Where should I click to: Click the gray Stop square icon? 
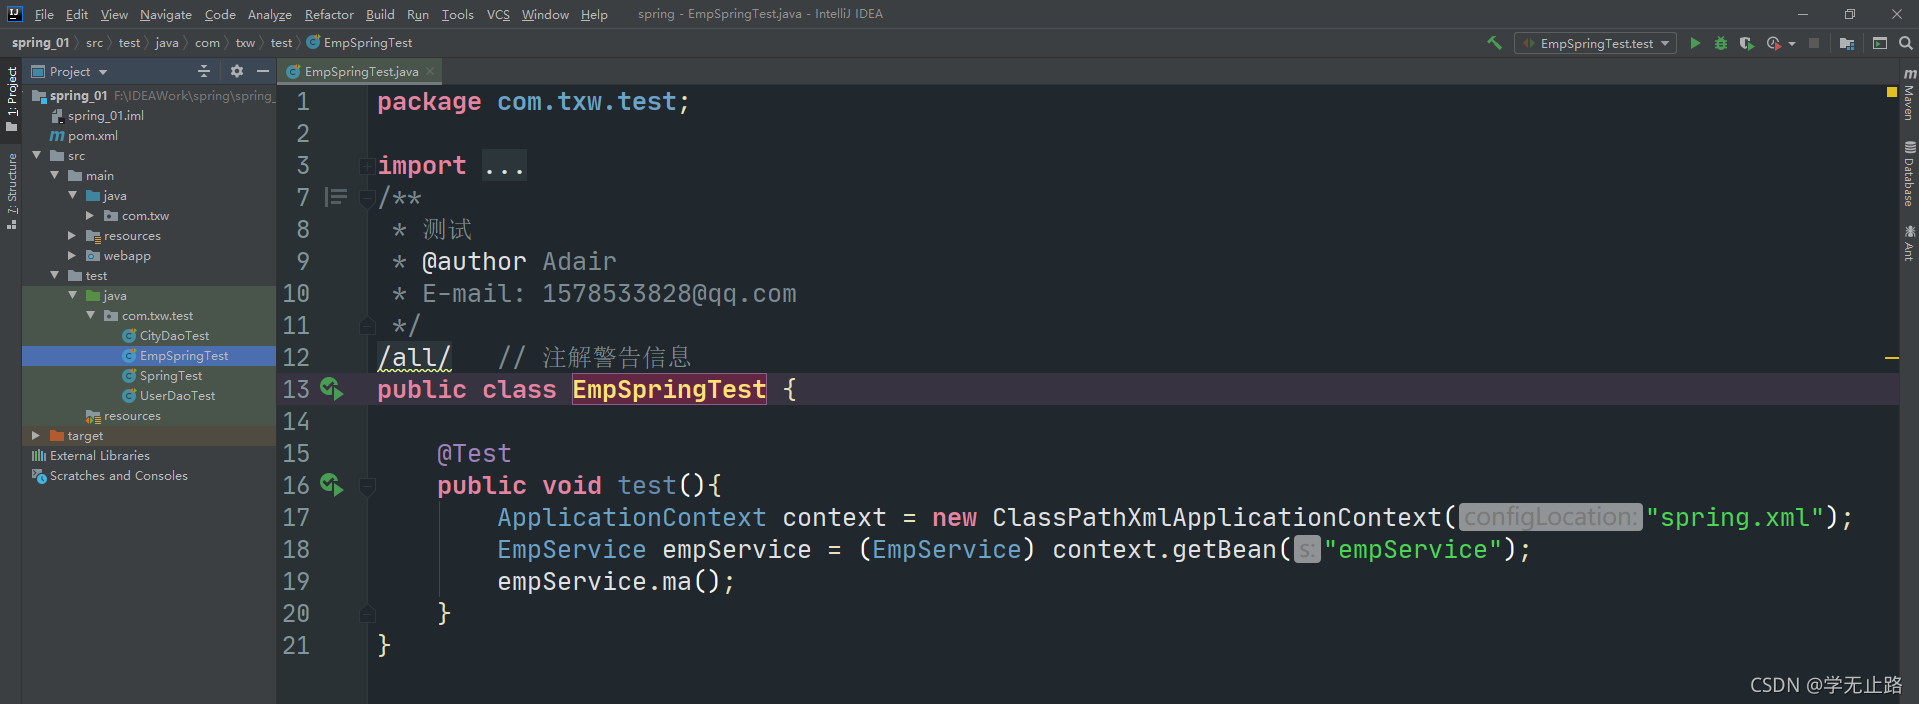[1814, 43]
